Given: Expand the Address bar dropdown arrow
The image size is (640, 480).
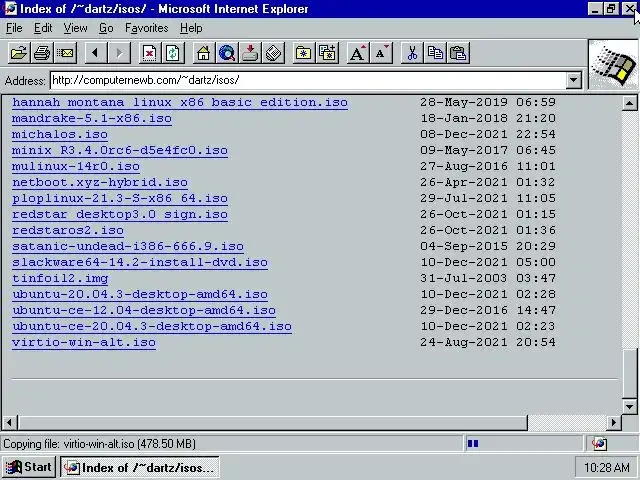Looking at the screenshot, I should 573,80.
